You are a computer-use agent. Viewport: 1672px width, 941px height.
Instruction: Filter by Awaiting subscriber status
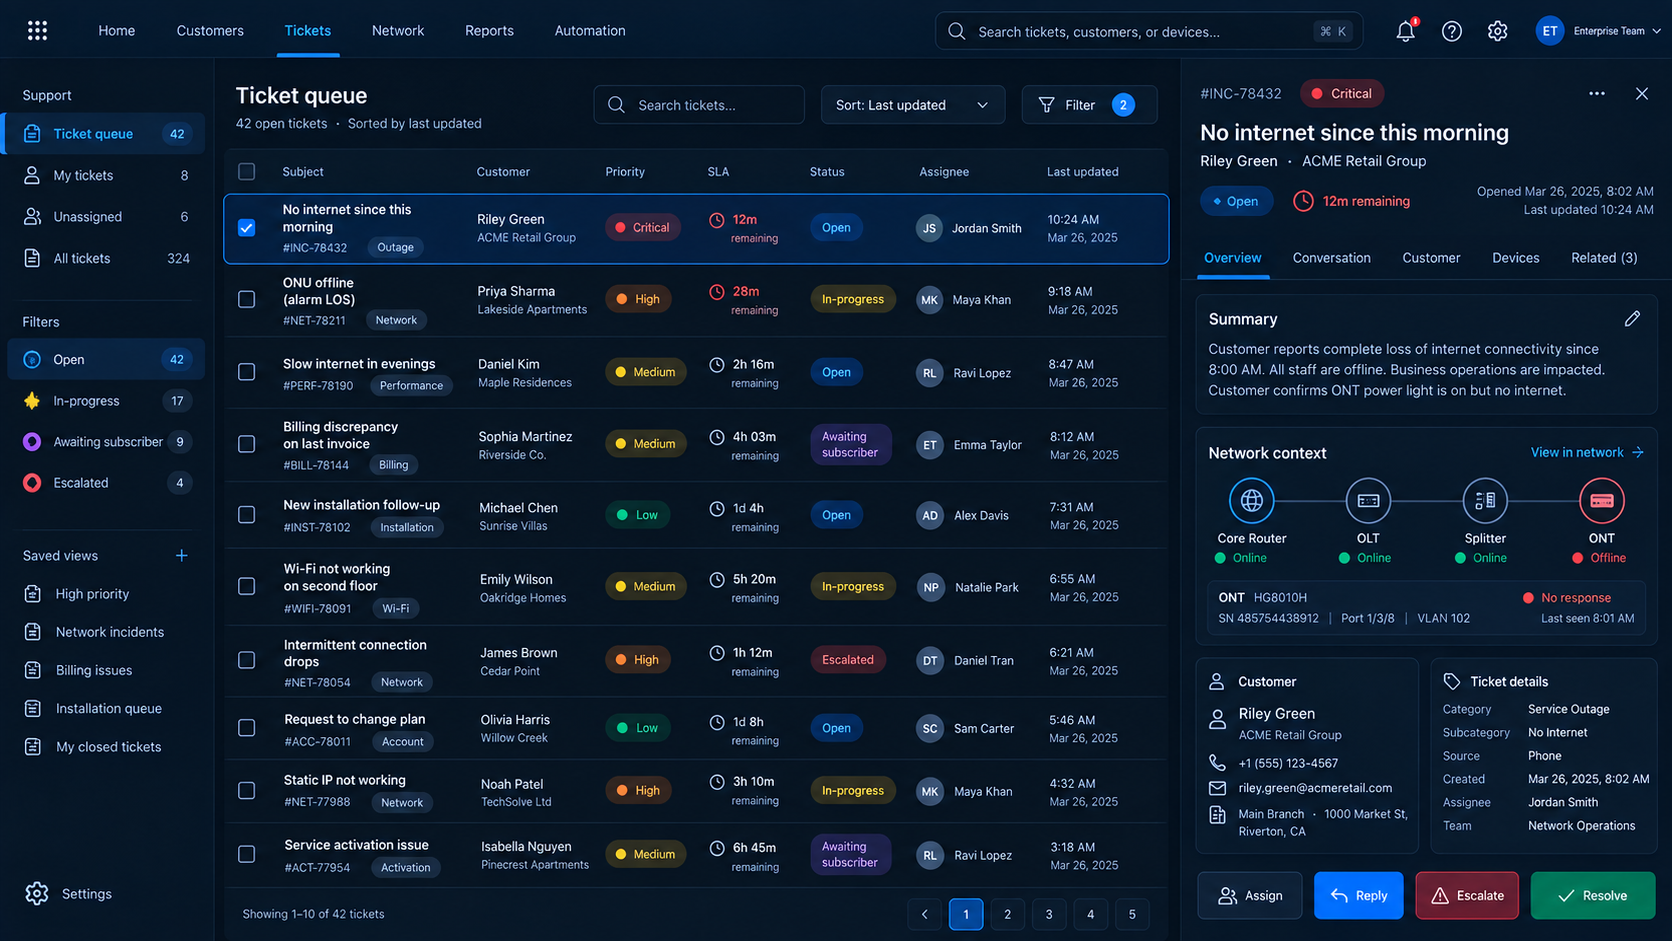[x=105, y=442]
